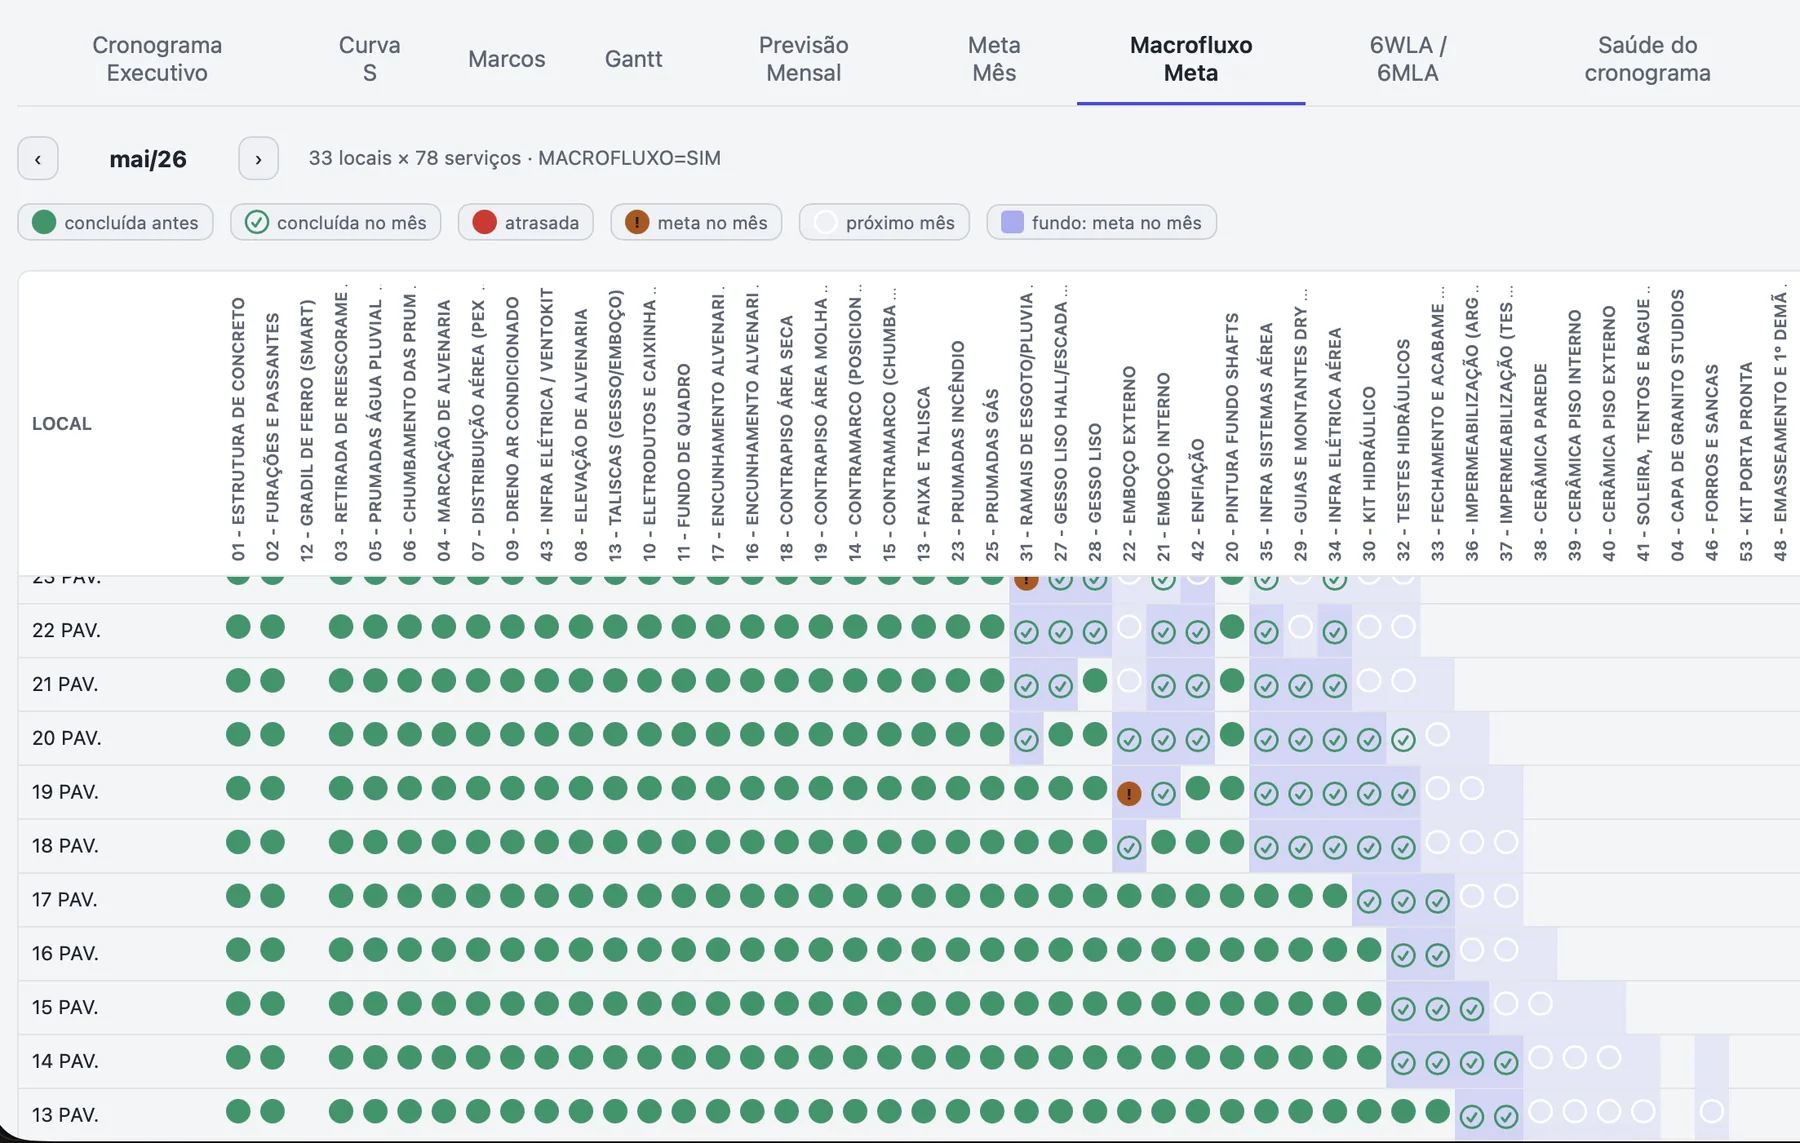
Task: Go to previous month with left chevron
Action: coord(38,159)
